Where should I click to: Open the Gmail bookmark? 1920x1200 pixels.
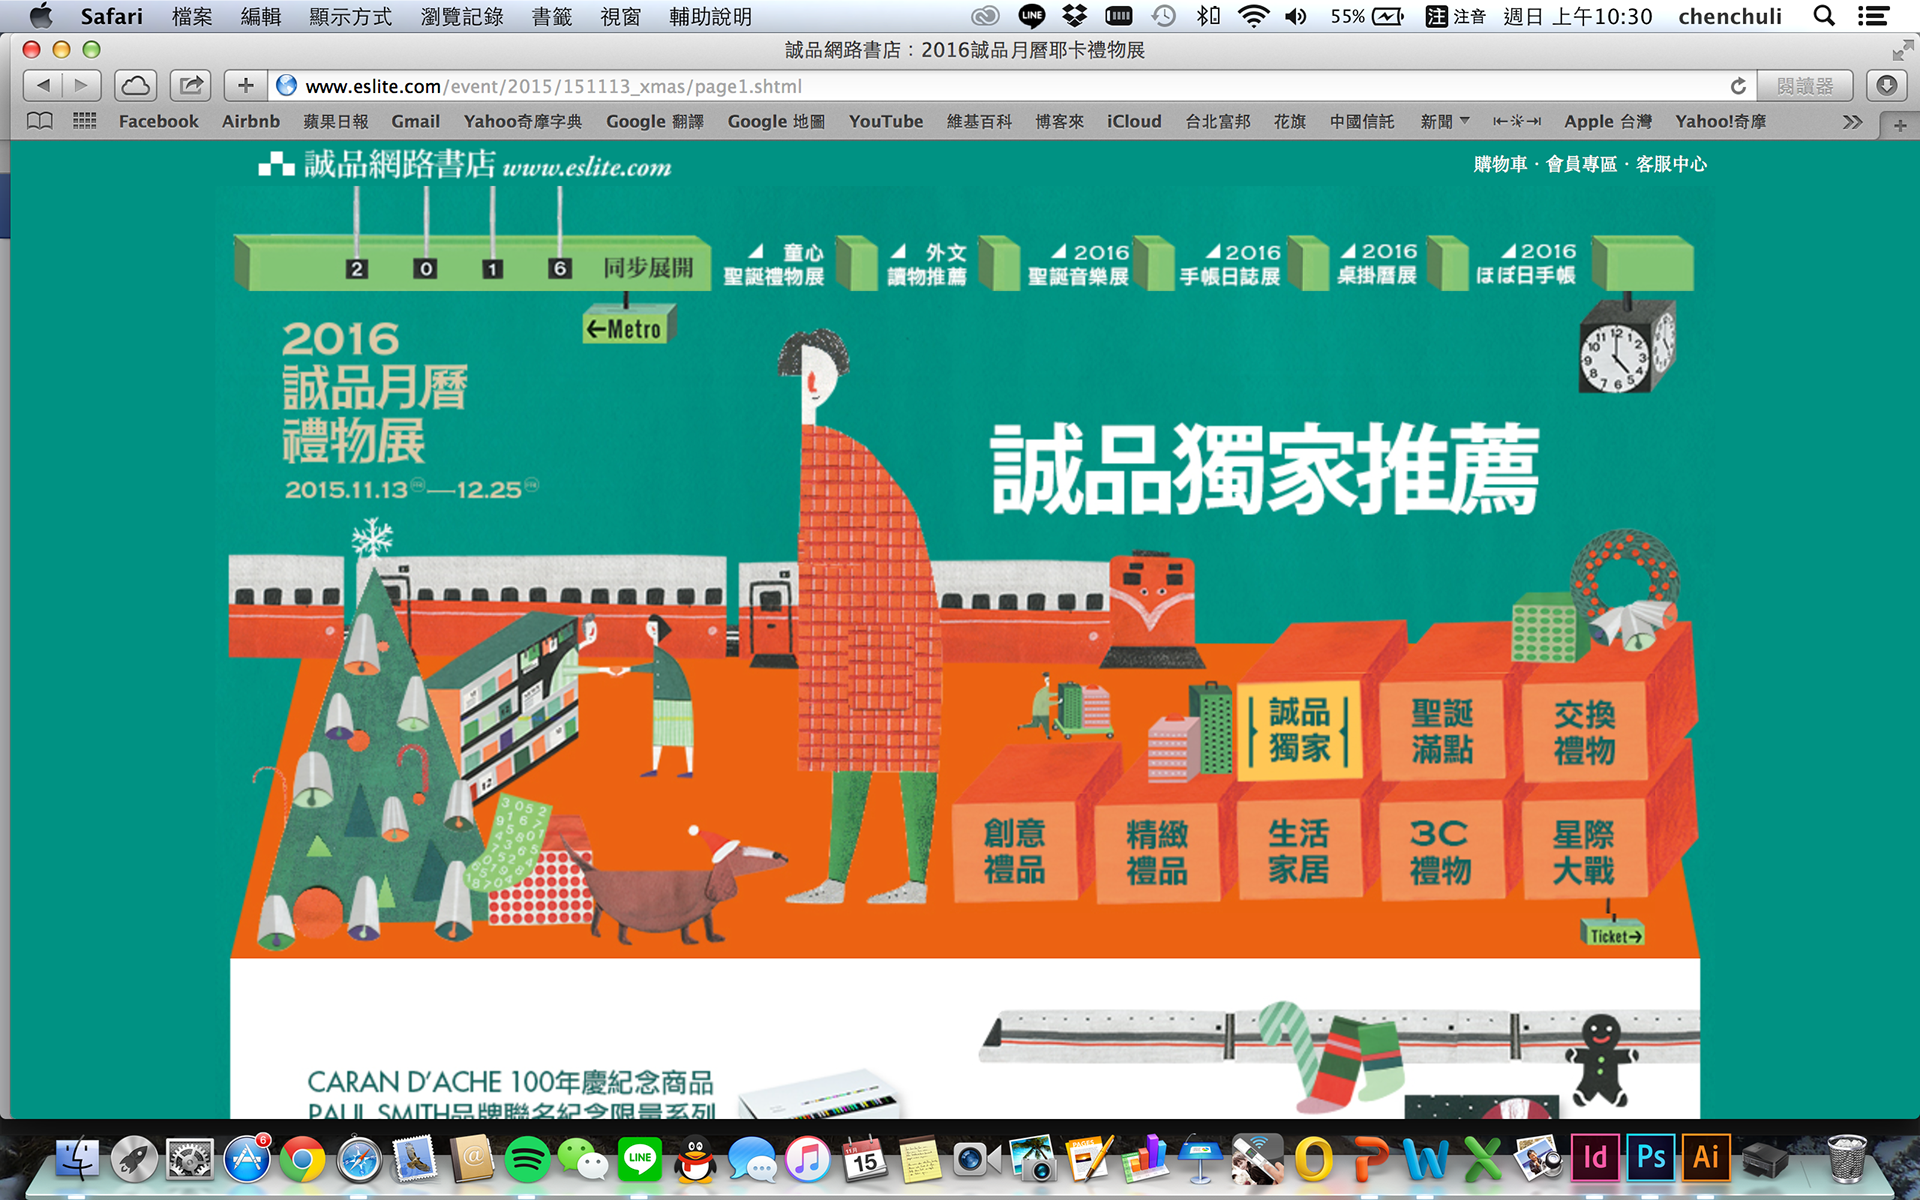click(415, 121)
